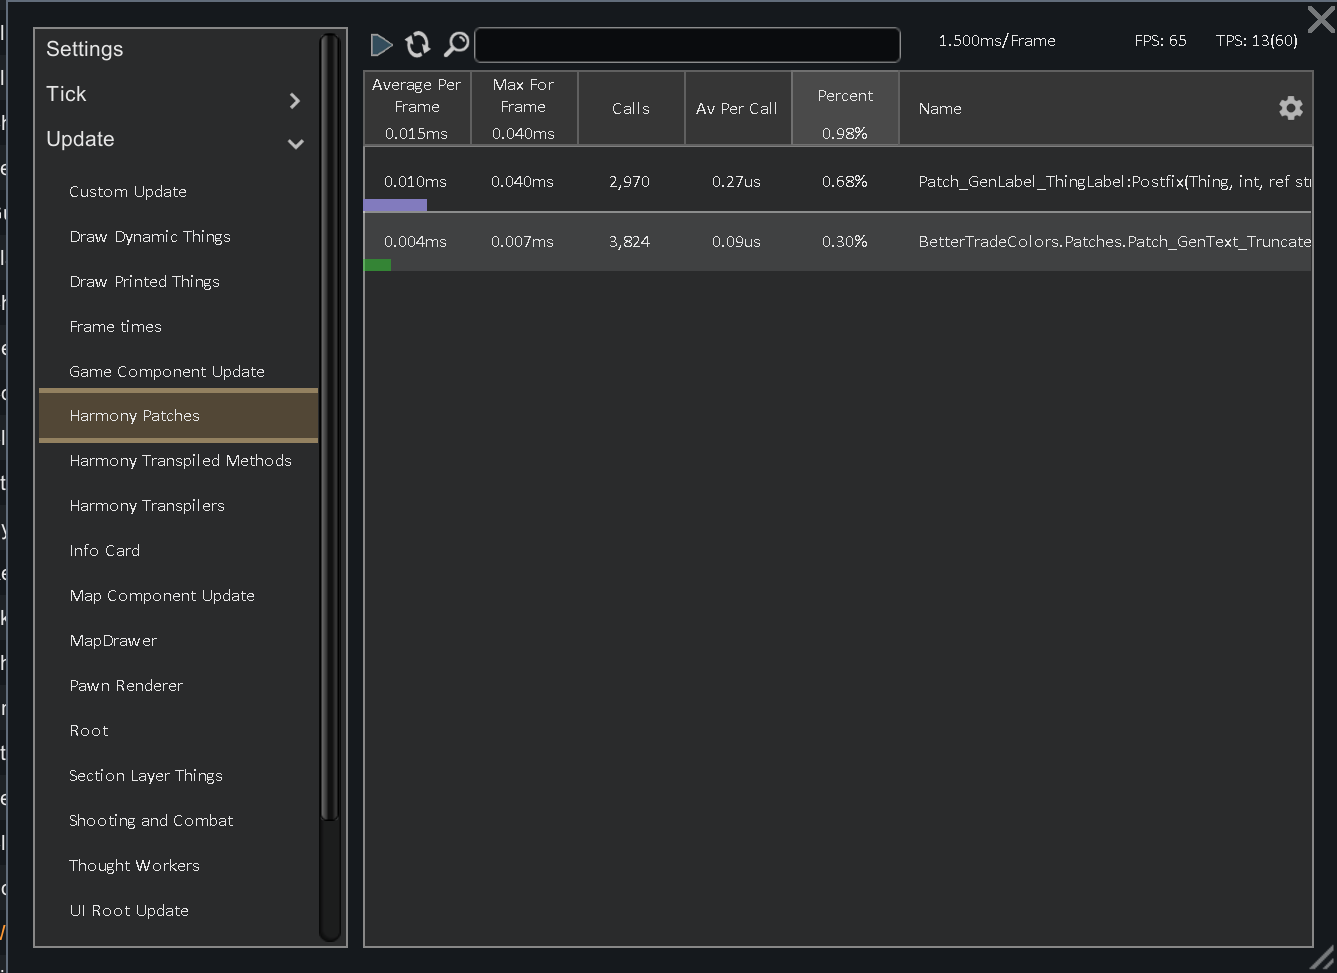This screenshot has width=1337, height=973.
Task: Select the Update category label
Action: (x=80, y=139)
